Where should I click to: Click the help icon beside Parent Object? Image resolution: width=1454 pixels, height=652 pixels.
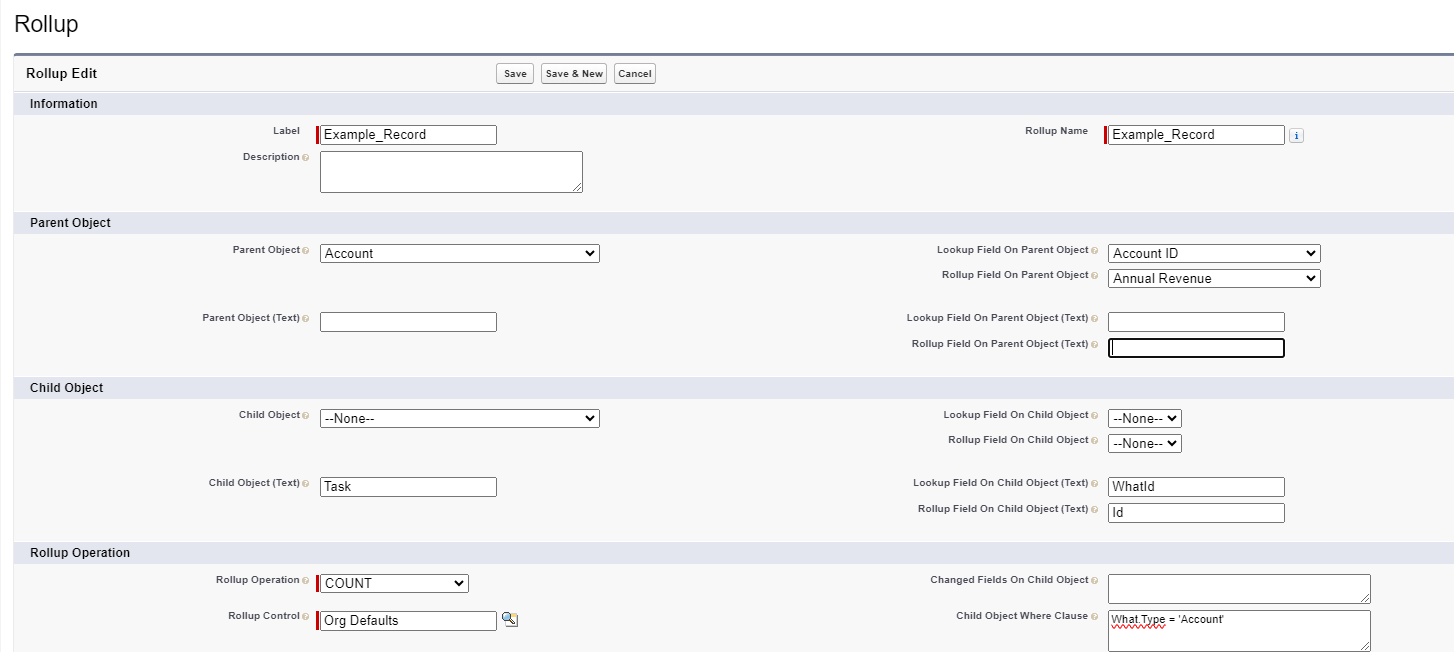306,249
